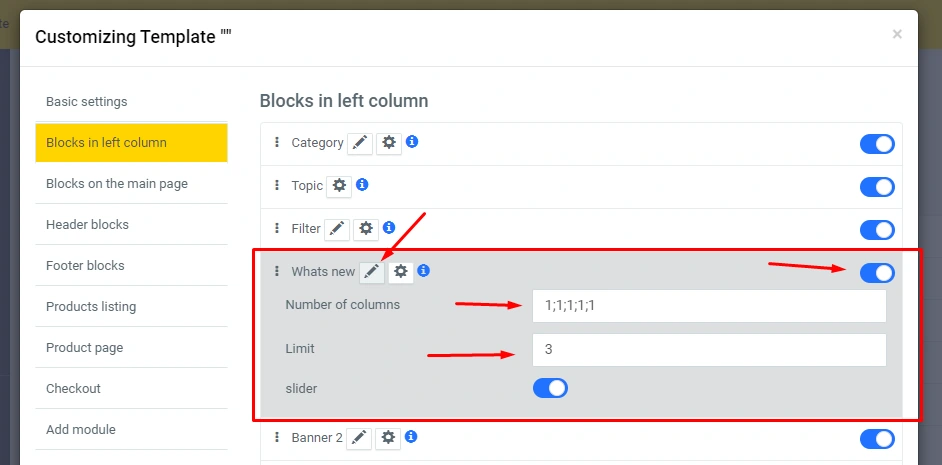The image size is (942, 465).
Task: Click the Category block edit pencil icon
Action: [x=360, y=143]
